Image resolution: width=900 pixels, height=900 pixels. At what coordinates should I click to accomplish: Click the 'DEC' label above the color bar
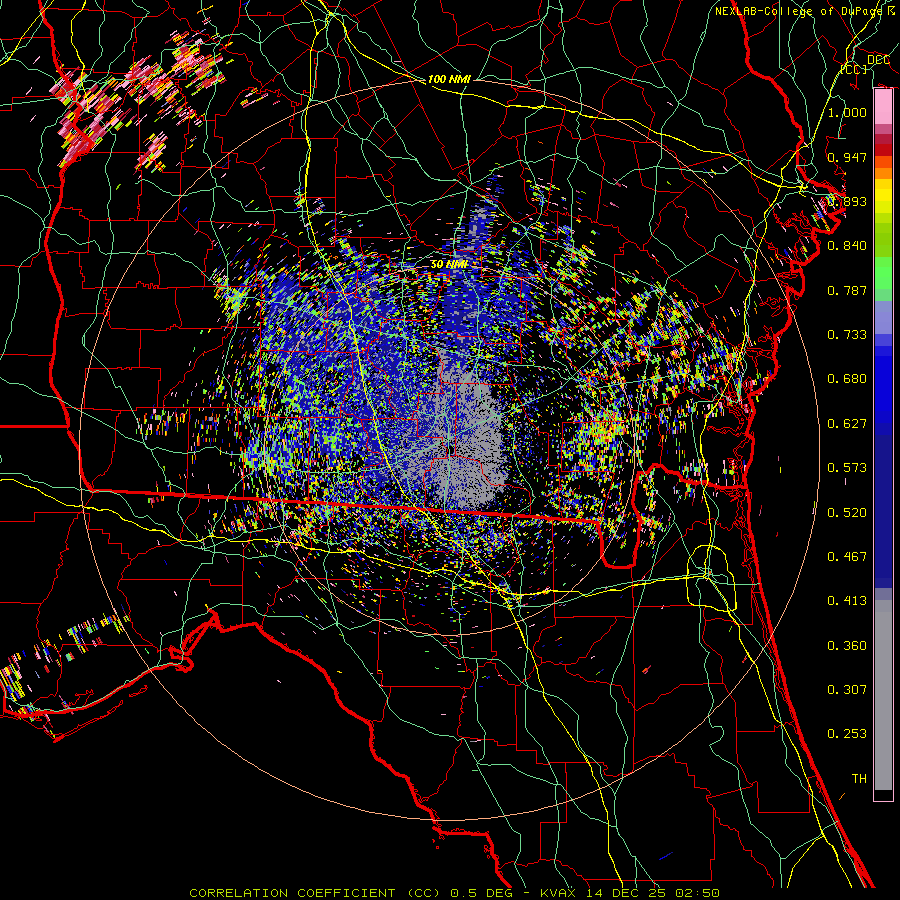[x=878, y=59]
